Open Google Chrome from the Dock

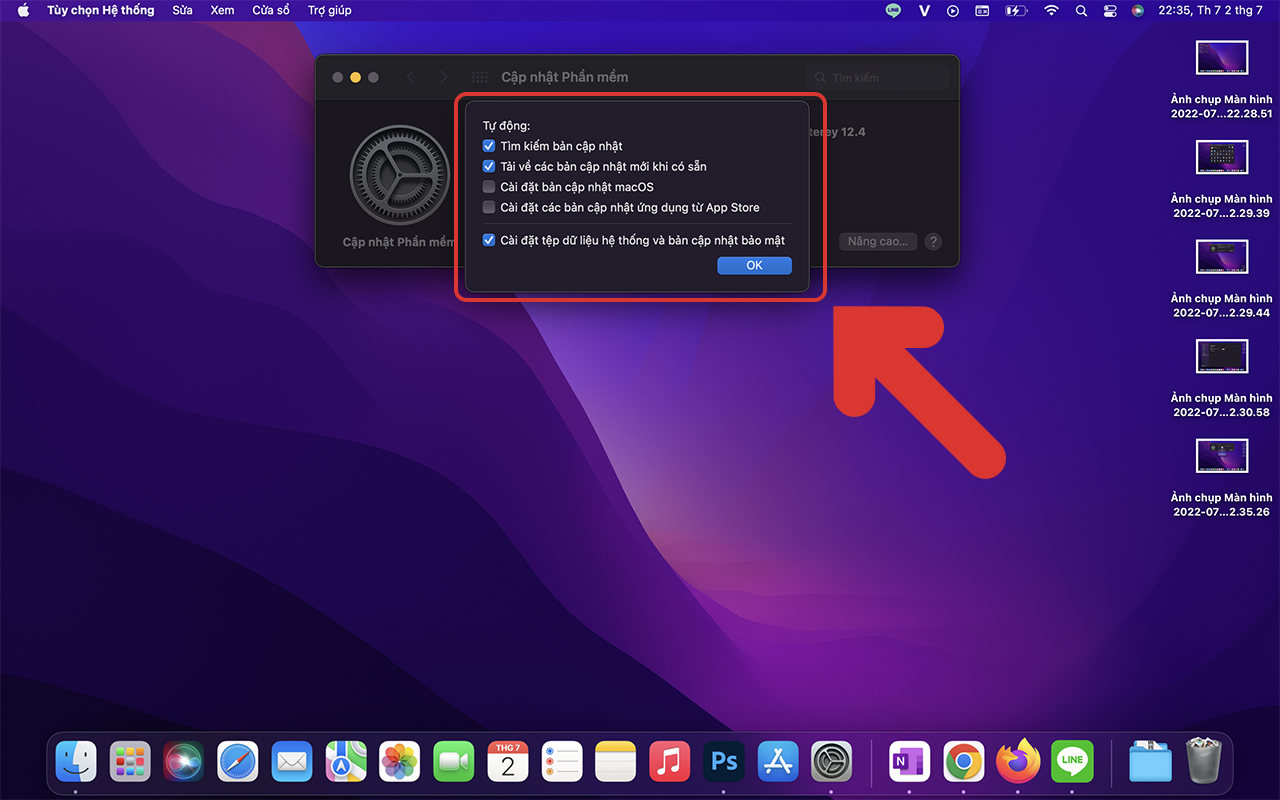click(964, 762)
